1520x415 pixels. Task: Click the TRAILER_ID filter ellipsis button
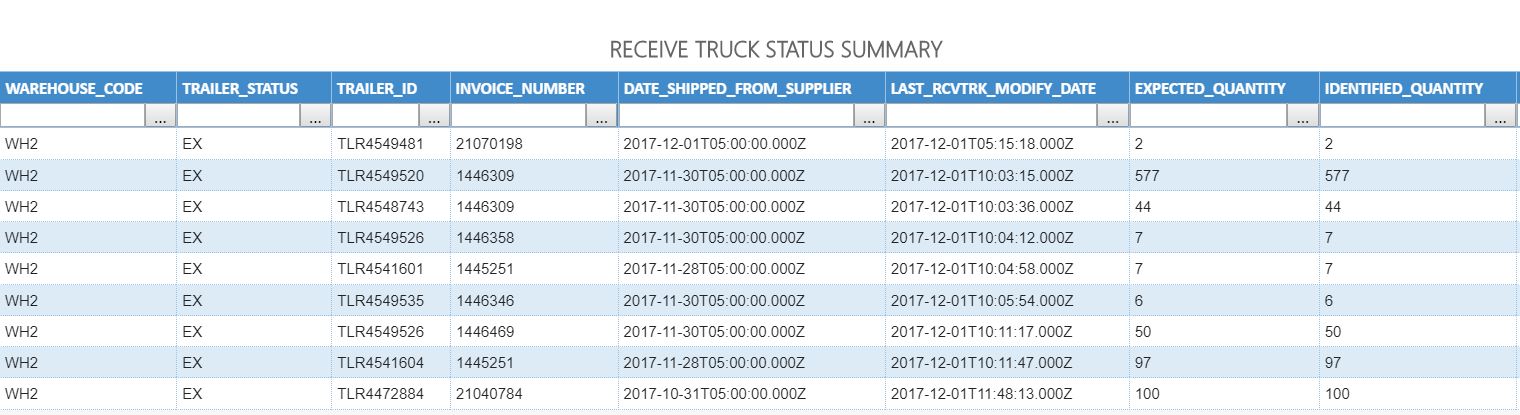tap(435, 117)
